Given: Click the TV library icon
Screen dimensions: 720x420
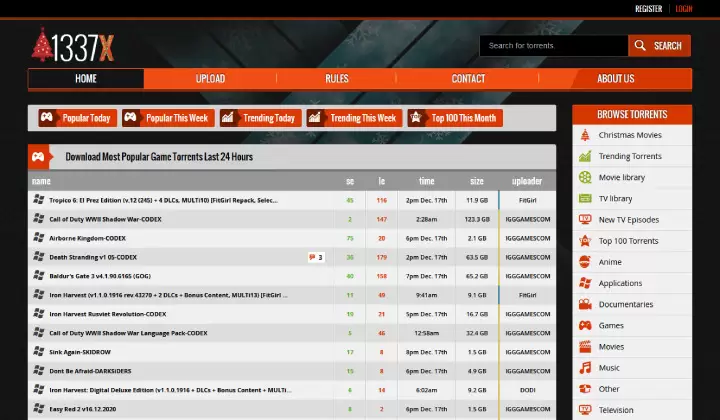Looking at the screenshot, I should (585, 198).
